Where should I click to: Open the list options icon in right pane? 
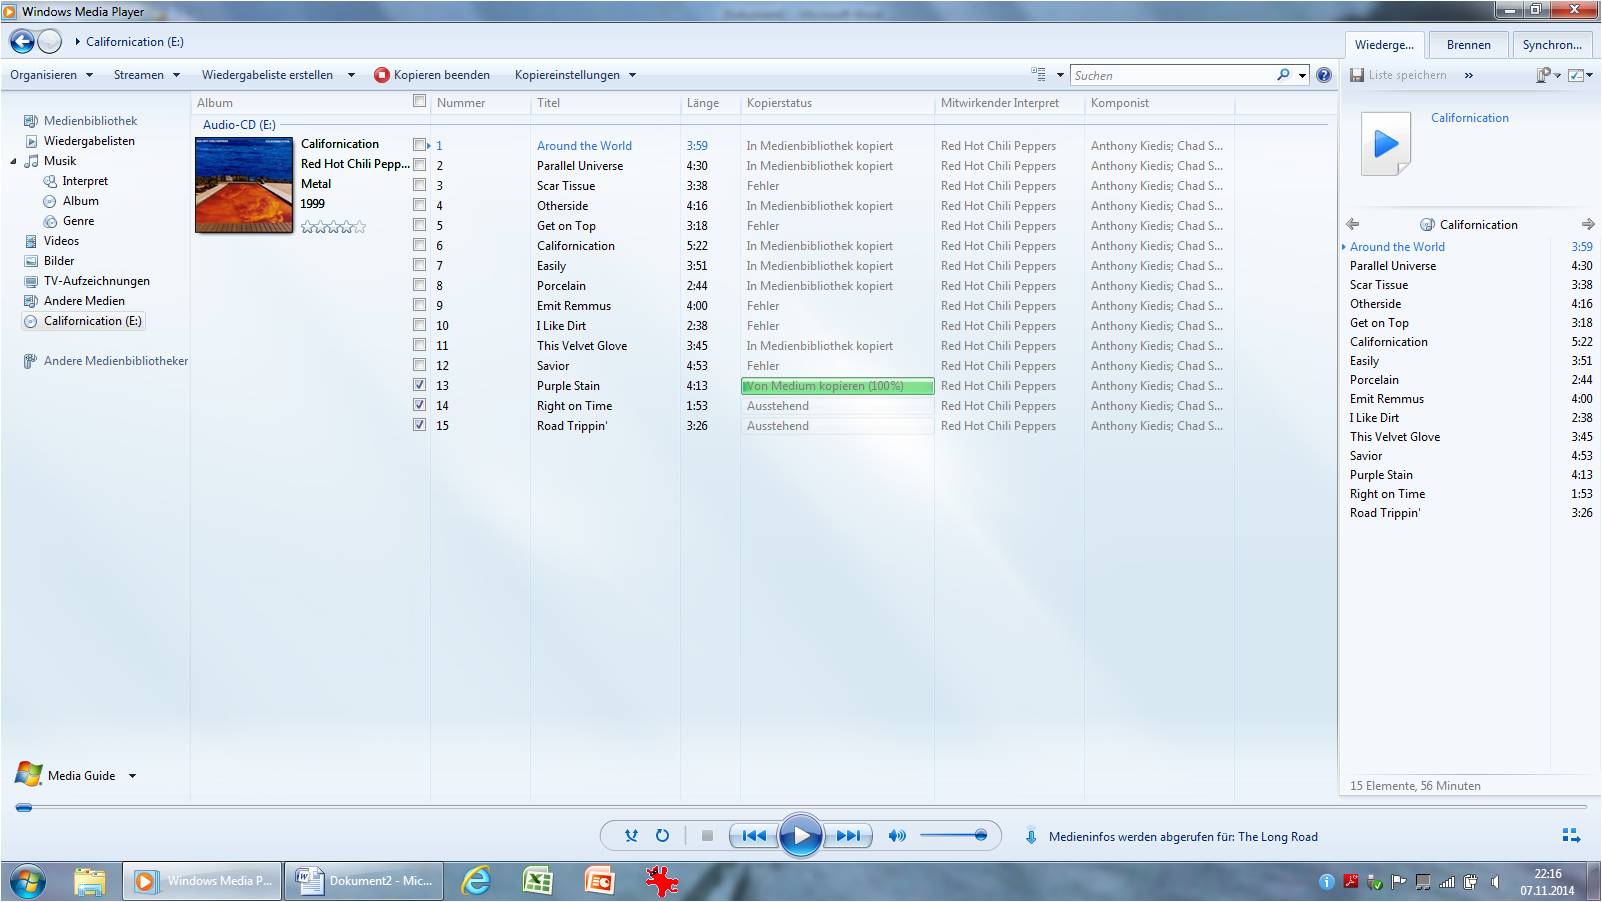coord(1548,75)
